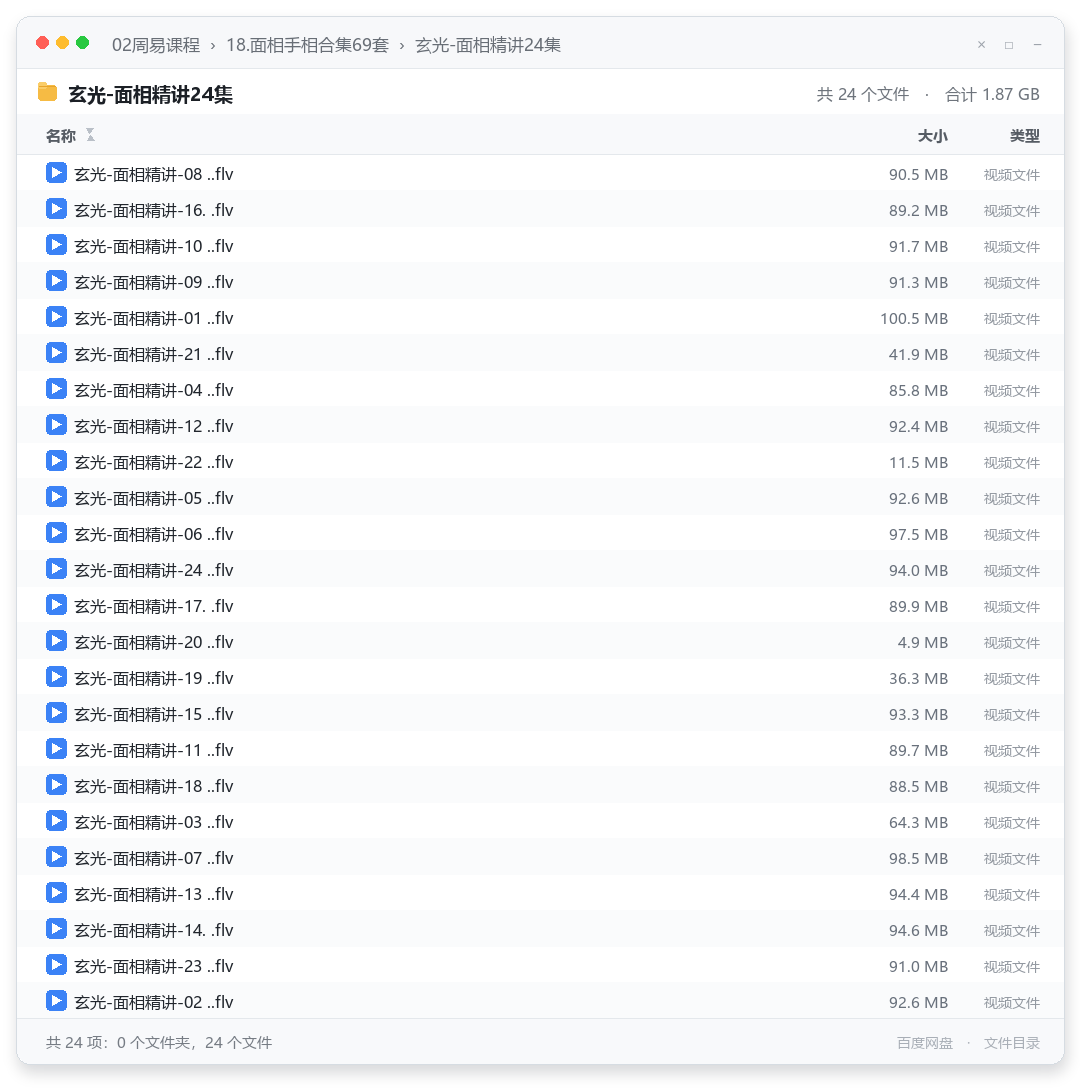Sort files by the 大小 column header
Image resolution: width=1080 pixels, height=1088 pixels.
932,136
